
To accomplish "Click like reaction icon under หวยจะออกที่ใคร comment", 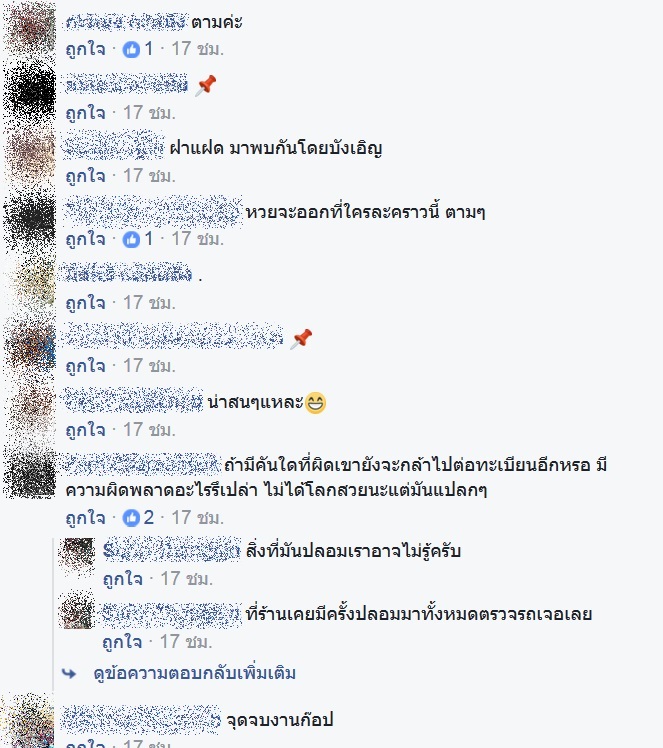I will [131, 239].
